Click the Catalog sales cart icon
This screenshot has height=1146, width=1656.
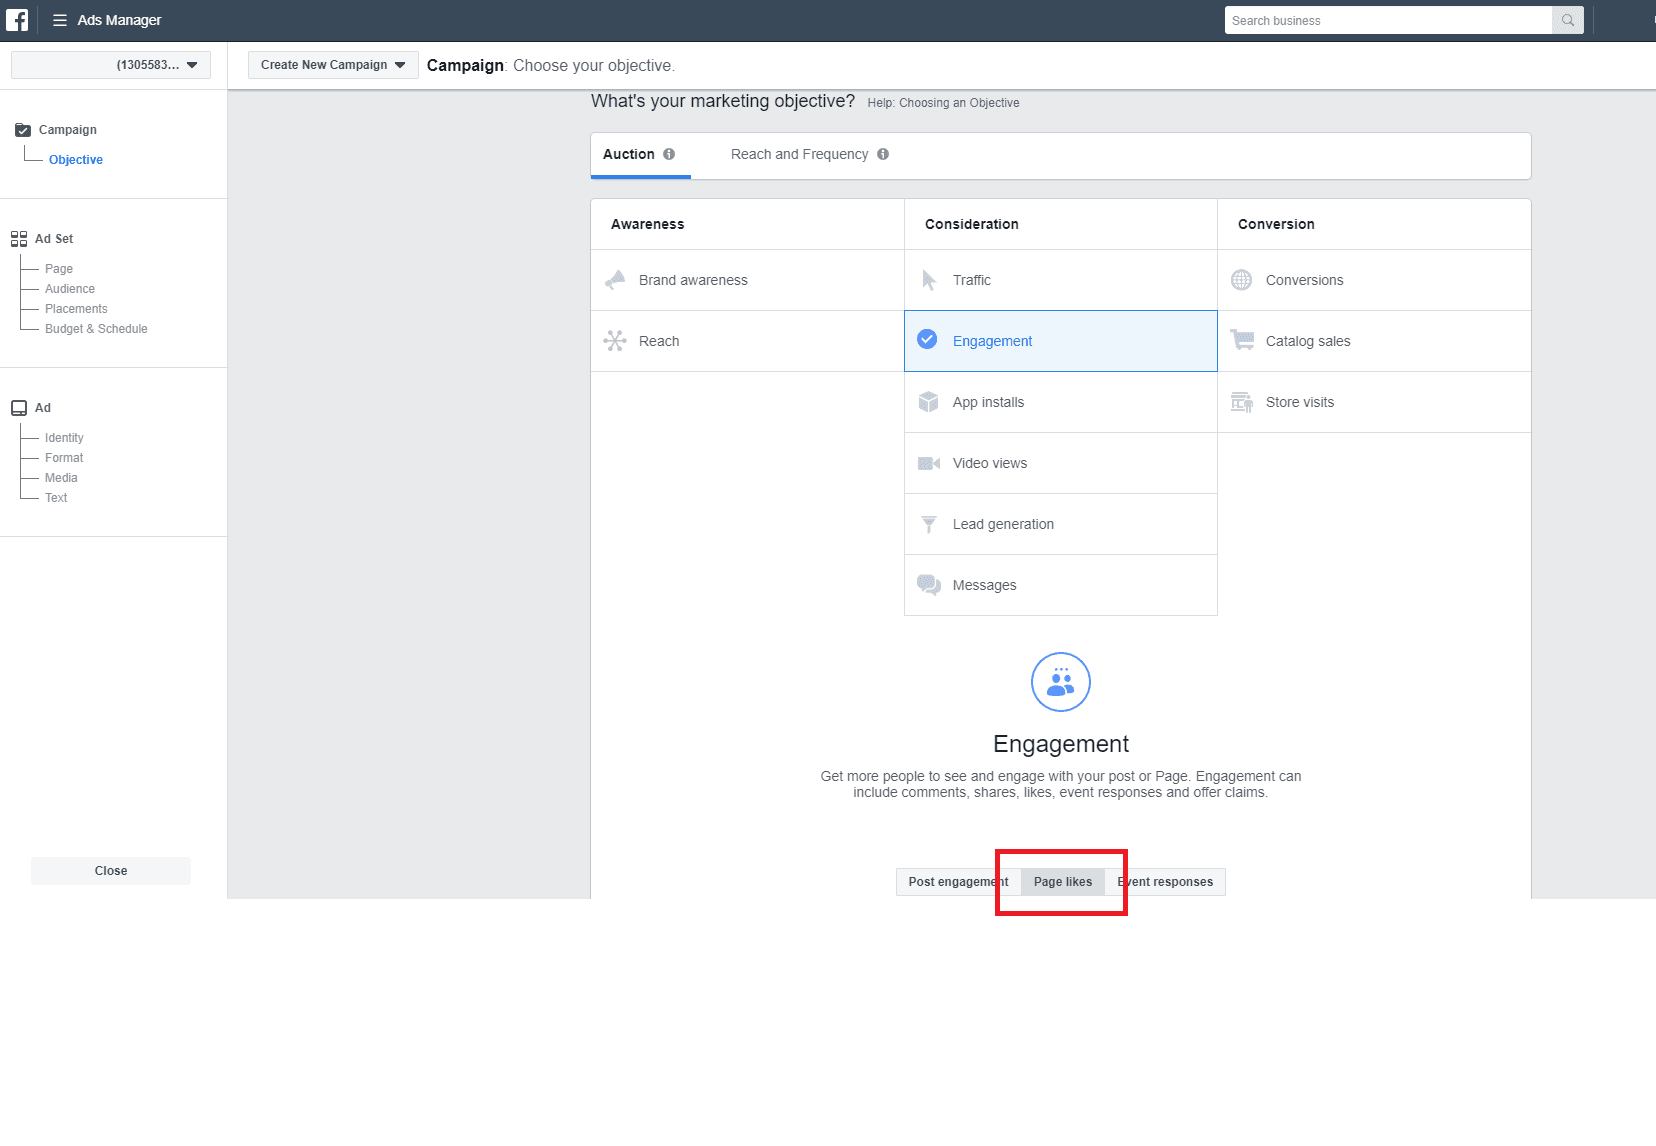pos(1242,341)
